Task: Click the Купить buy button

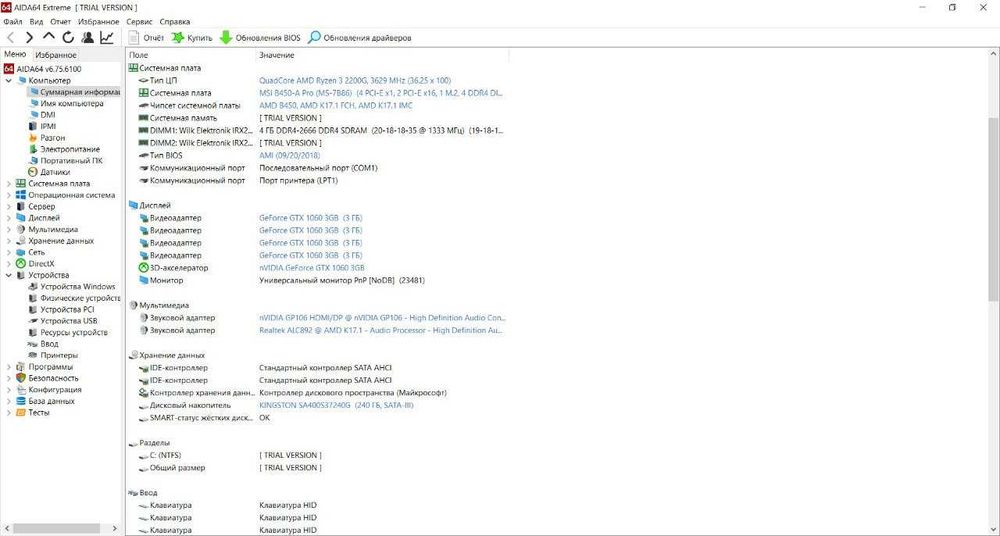Action: [x=193, y=38]
